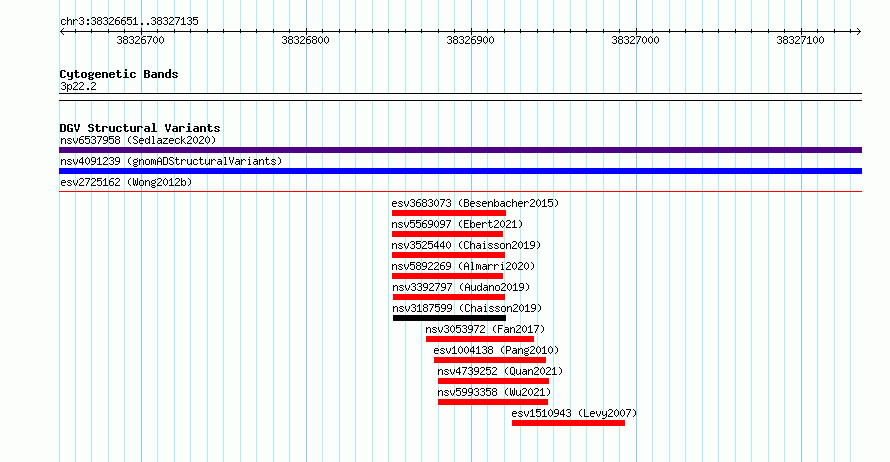Image resolution: width=890 pixels, height=462 pixels.
Task: Click the right arrowhead of the ruler
Action: (x=859, y=32)
